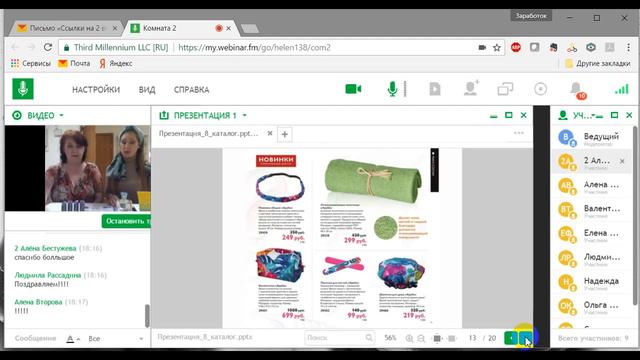Screen dimensions: 640x360
Task: Add a new presentation tab with plus
Action: coord(284,134)
